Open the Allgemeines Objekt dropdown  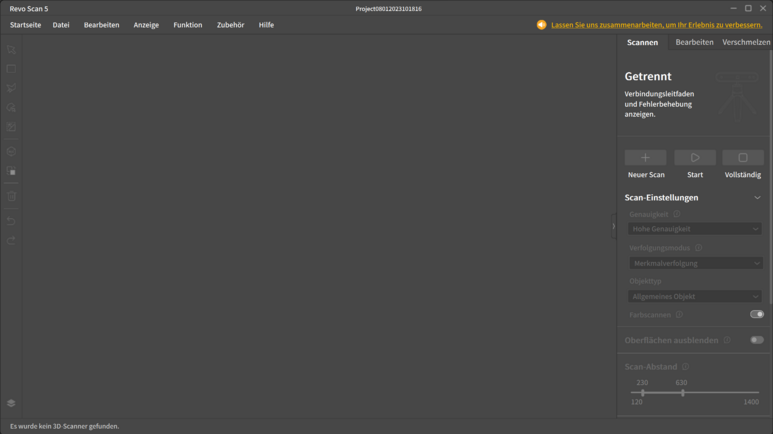695,296
